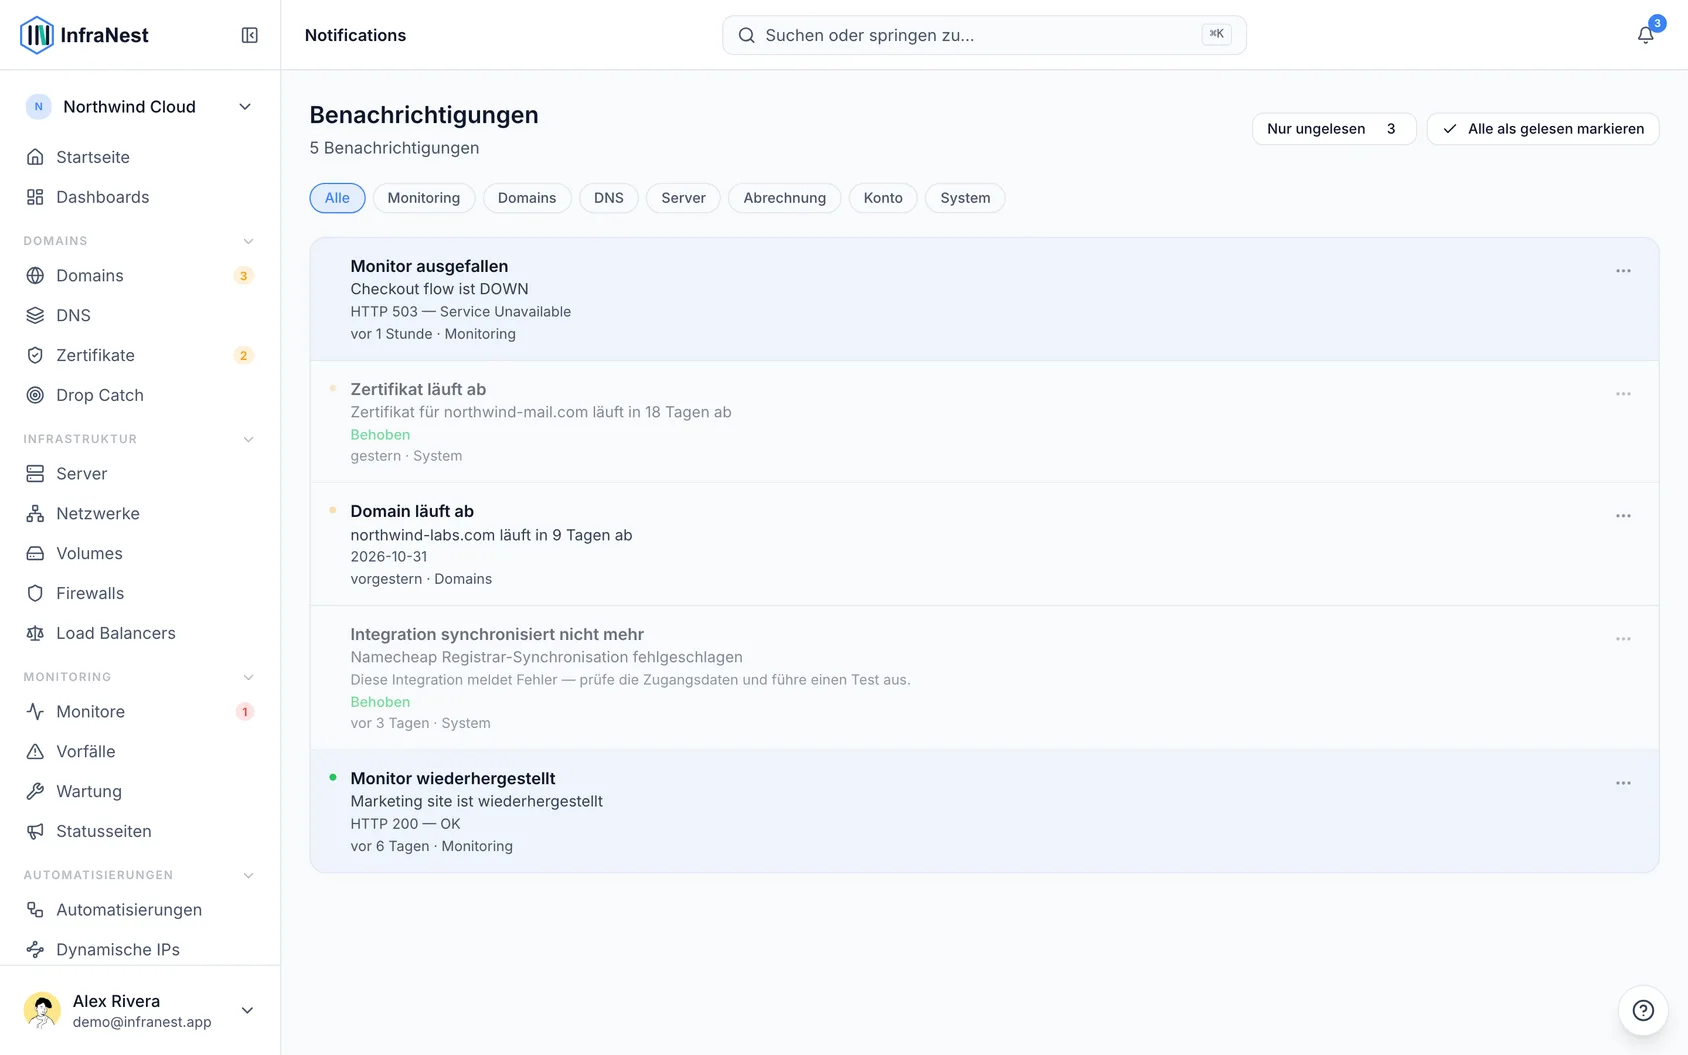The width and height of the screenshot is (1688, 1055).
Task: Collapse the sidebar panel icon
Action: point(250,35)
